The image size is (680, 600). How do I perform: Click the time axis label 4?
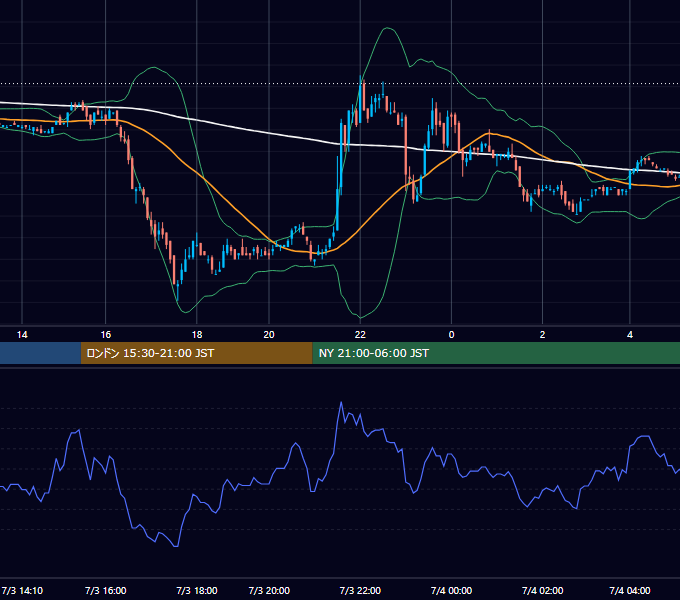click(x=630, y=335)
